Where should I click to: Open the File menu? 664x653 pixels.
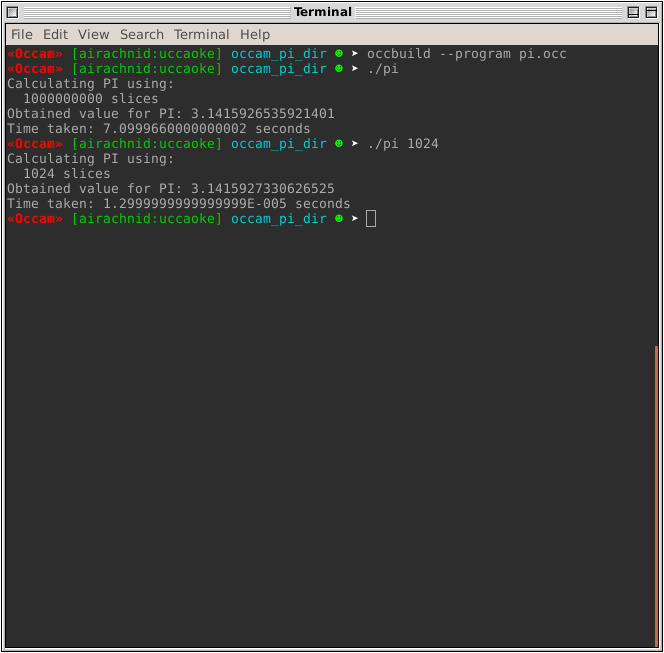click(x=22, y=34)
